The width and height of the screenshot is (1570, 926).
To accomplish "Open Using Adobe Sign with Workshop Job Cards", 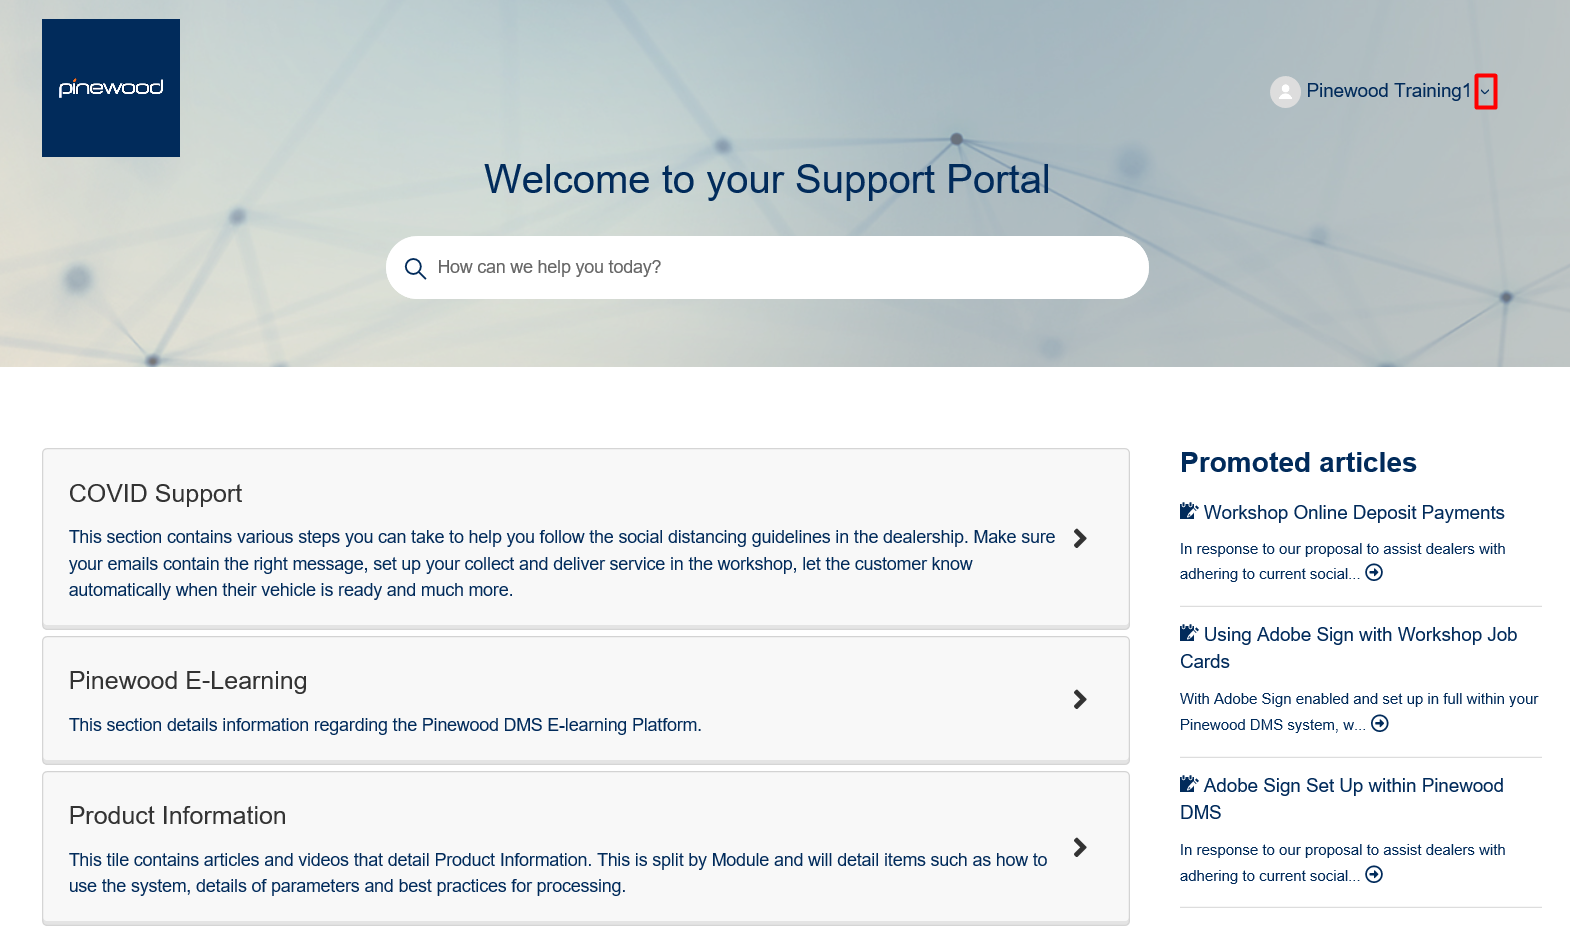I will [1349, 648].
